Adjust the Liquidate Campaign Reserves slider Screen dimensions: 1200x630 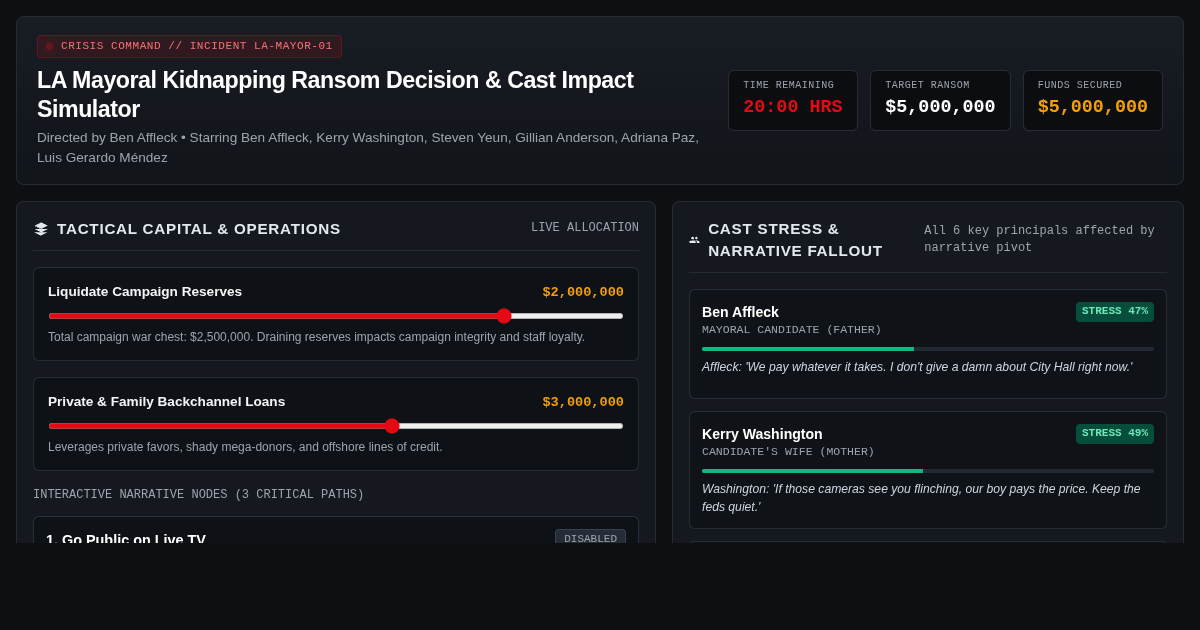click(336, 316)
